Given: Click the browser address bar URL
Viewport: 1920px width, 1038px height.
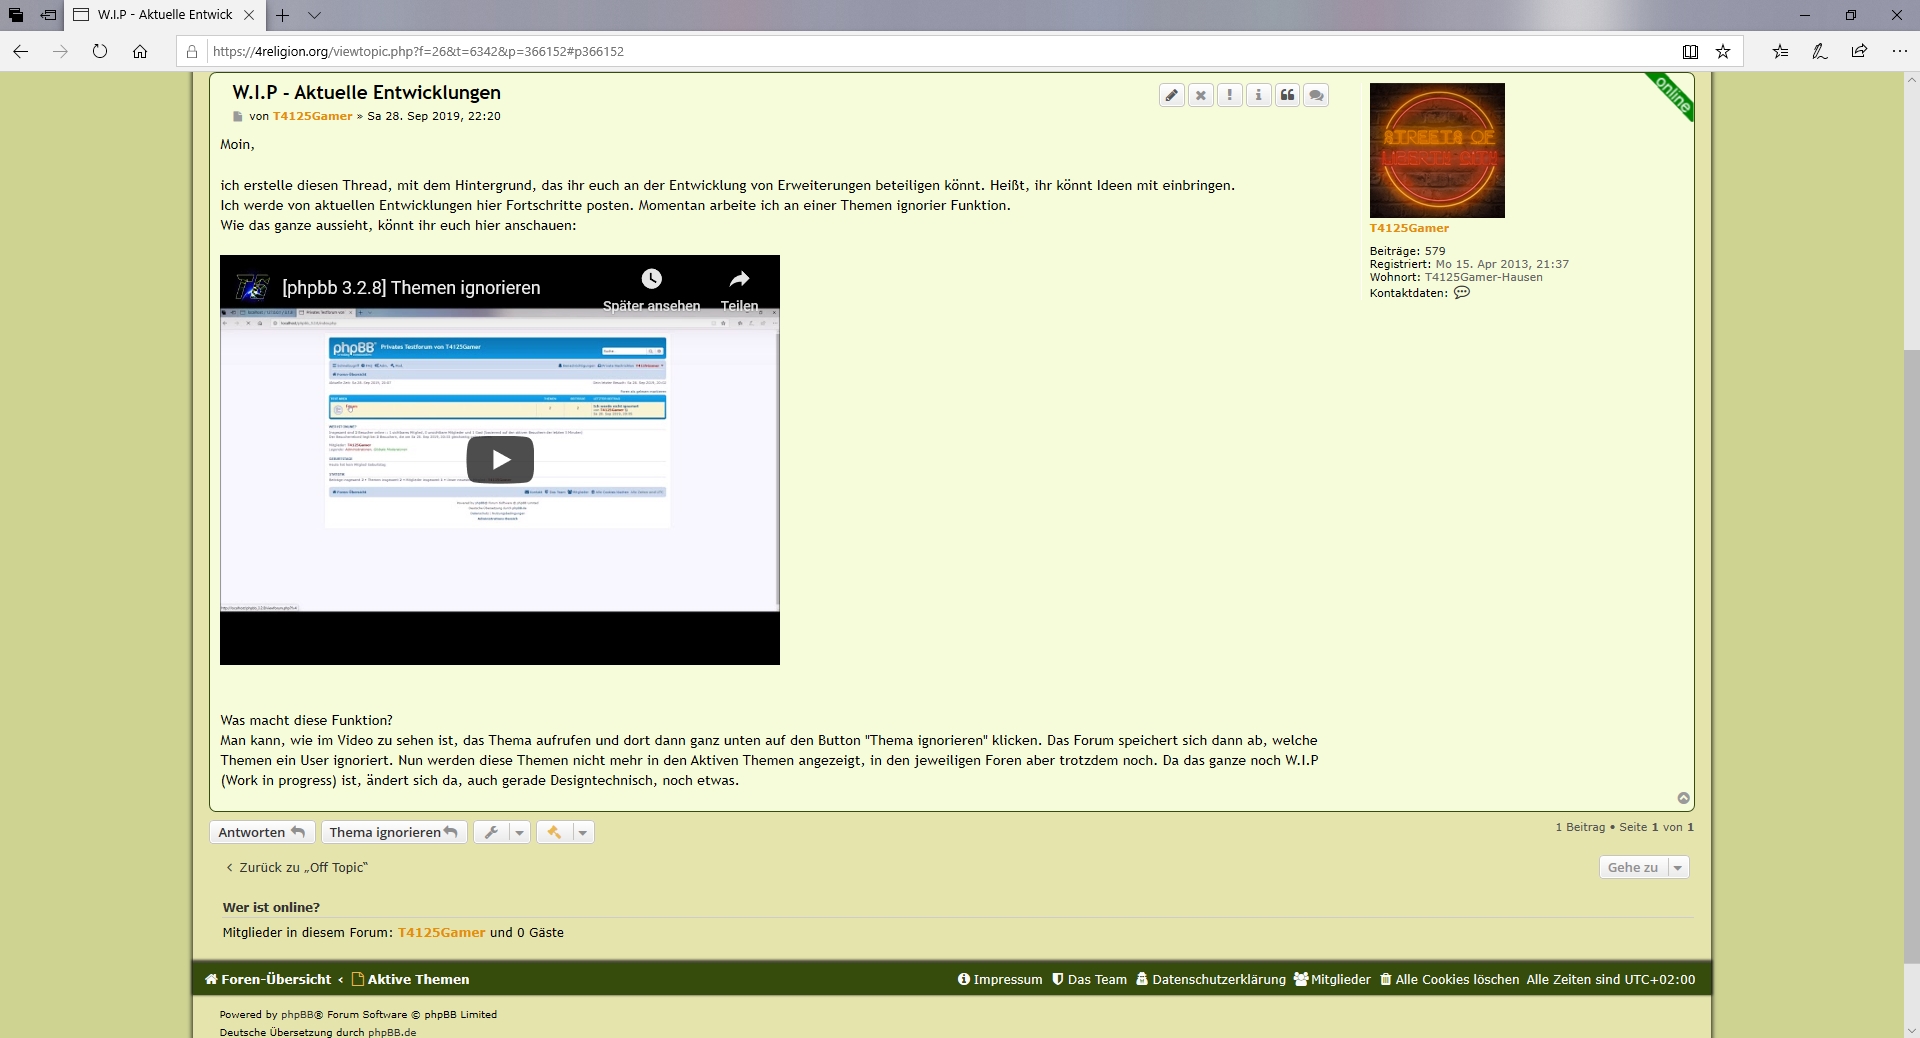Looking at the screenshot, I should click(418, 52).
